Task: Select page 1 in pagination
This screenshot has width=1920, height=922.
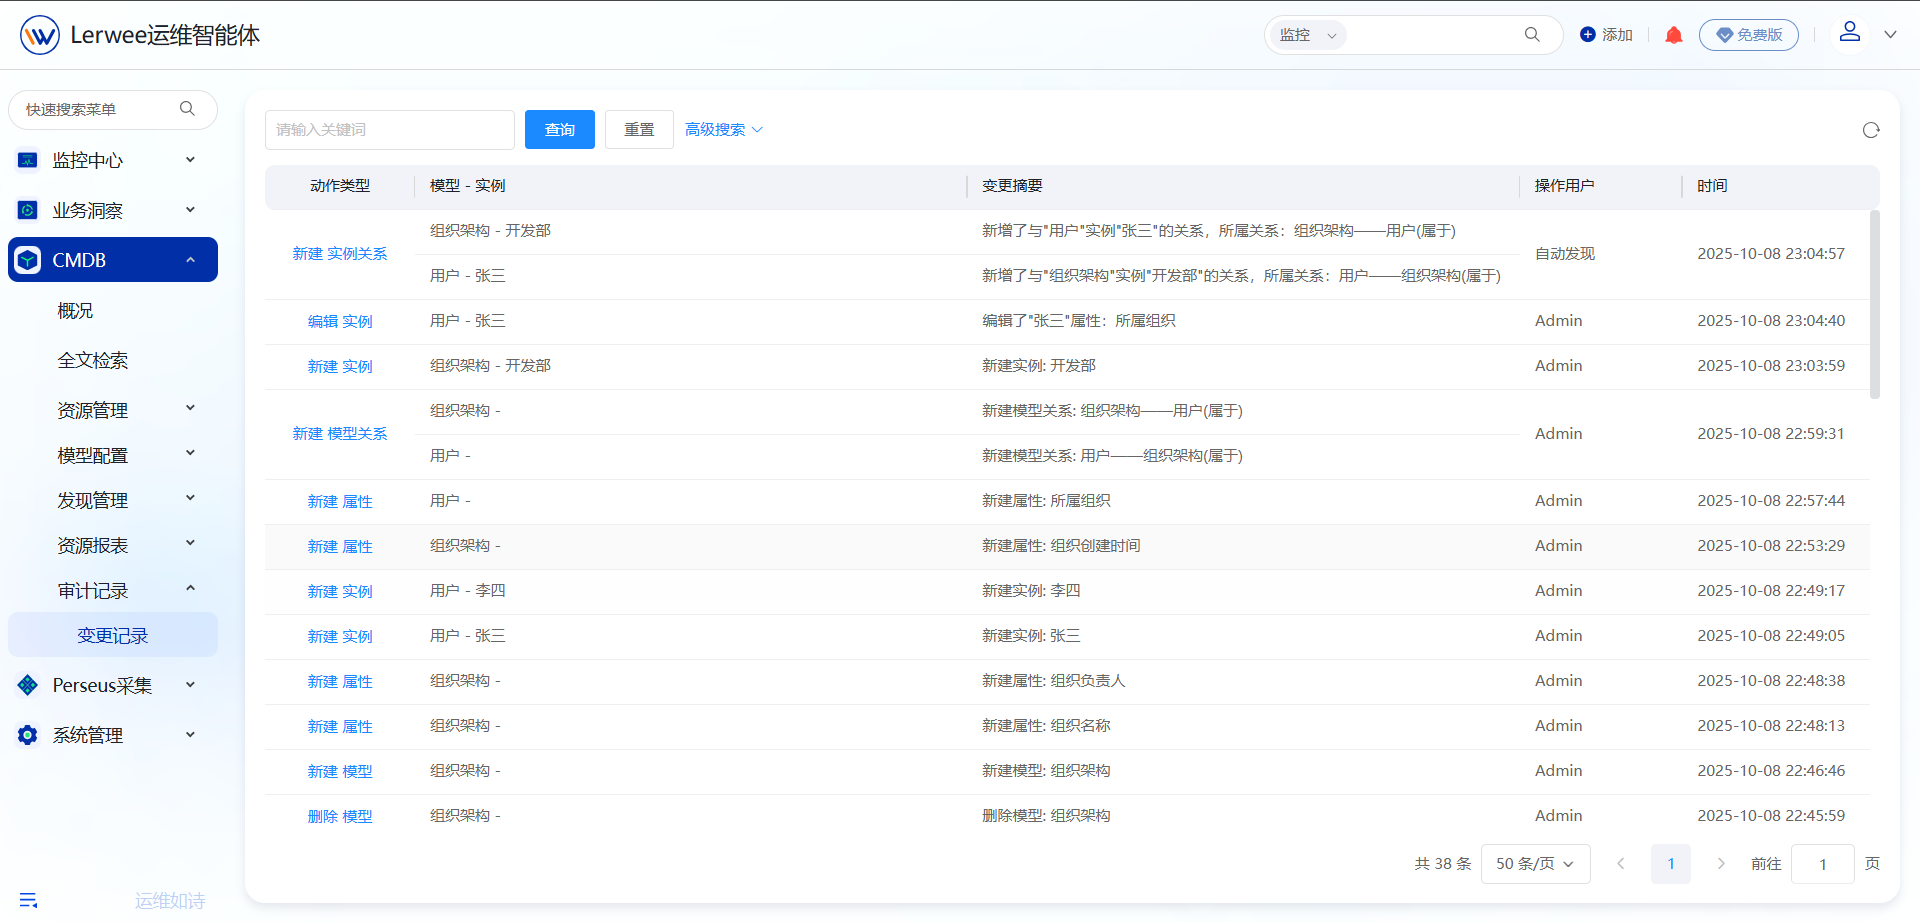Action: pyautogui.click(x=1671, y=864)
